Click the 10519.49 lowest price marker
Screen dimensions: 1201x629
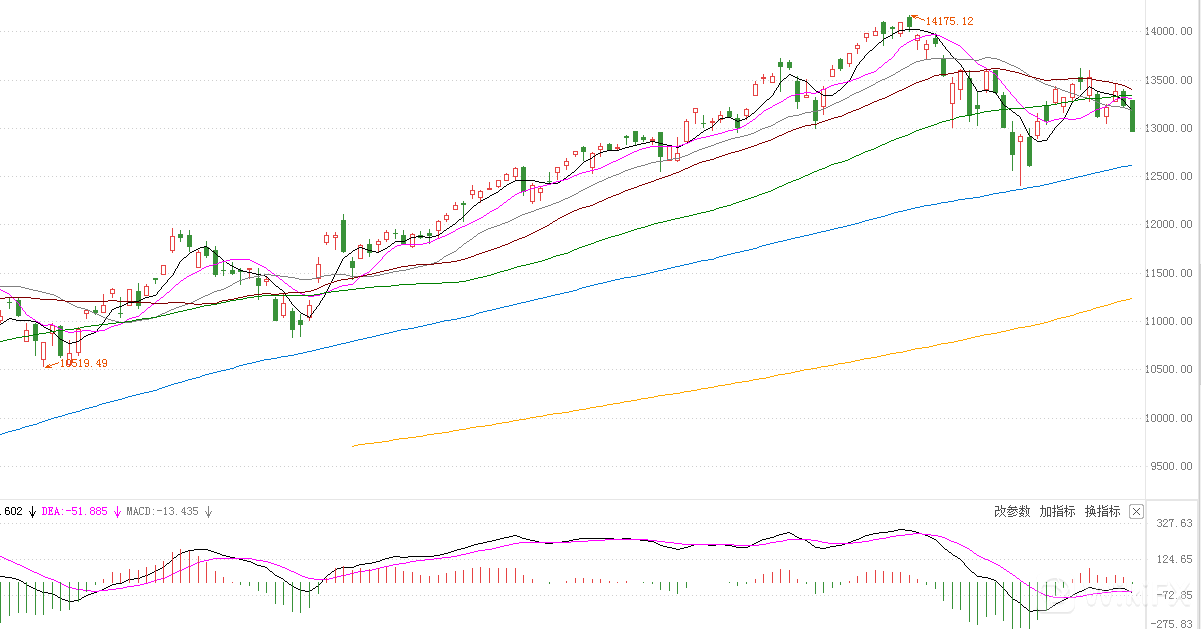tap(83, 364)
